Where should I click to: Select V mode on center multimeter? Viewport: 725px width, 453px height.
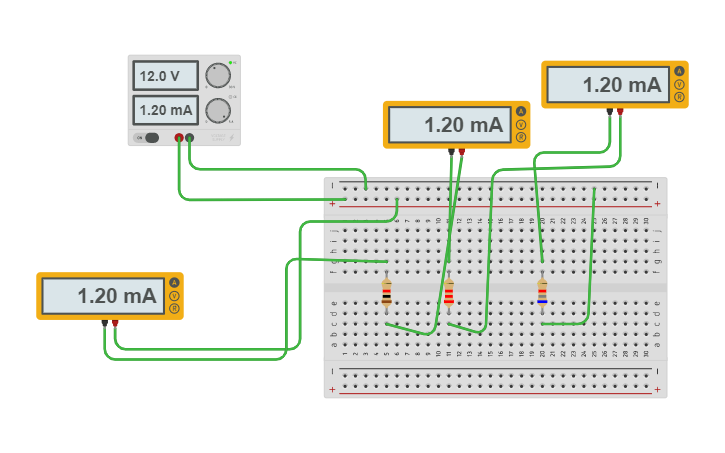click(520, 124)
